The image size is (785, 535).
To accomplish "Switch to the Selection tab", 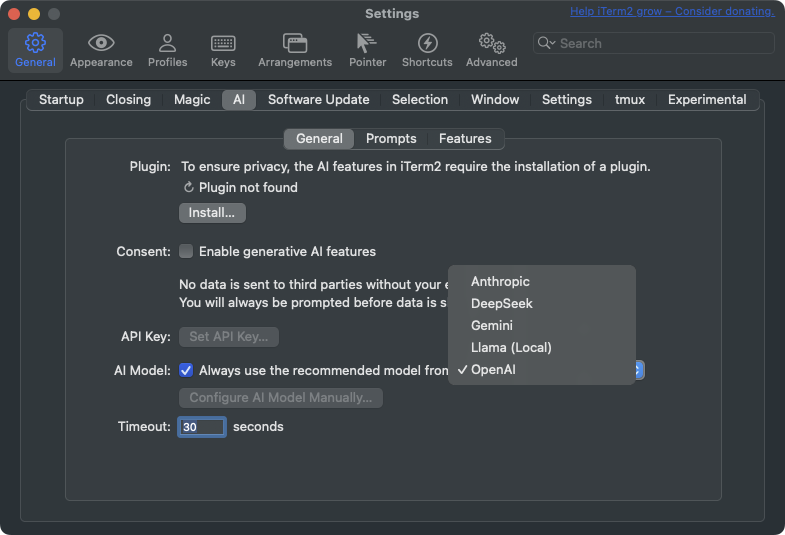I will click(x=420, y=100).
